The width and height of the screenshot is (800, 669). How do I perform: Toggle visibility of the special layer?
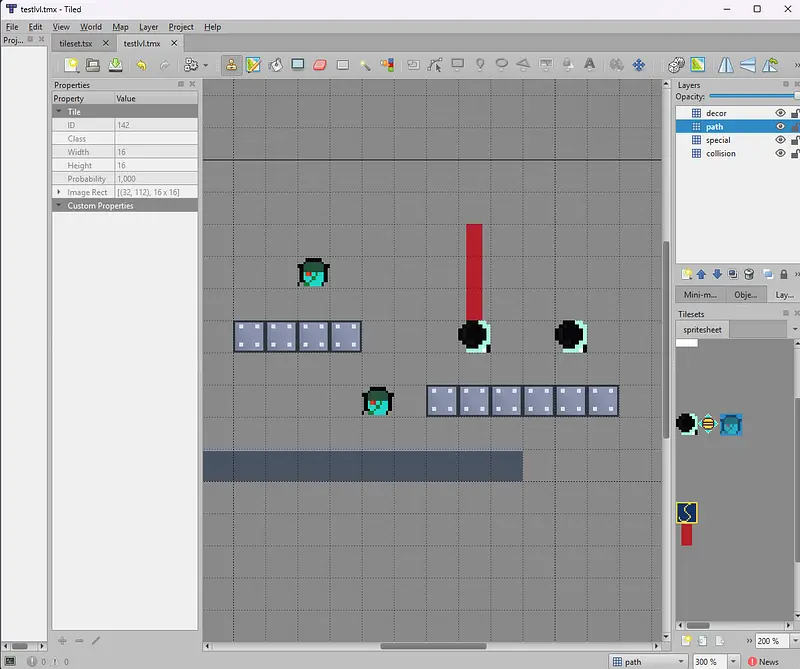(781, 141)
